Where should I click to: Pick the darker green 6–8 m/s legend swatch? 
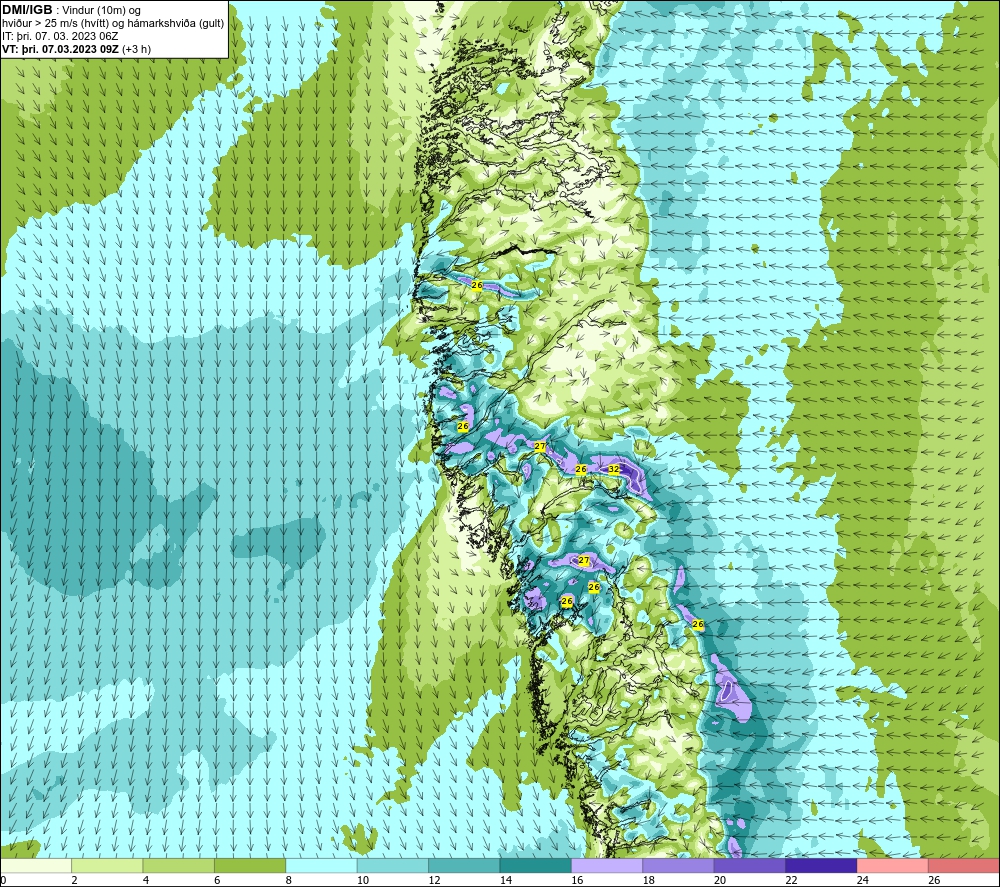(x=250, y=865)
